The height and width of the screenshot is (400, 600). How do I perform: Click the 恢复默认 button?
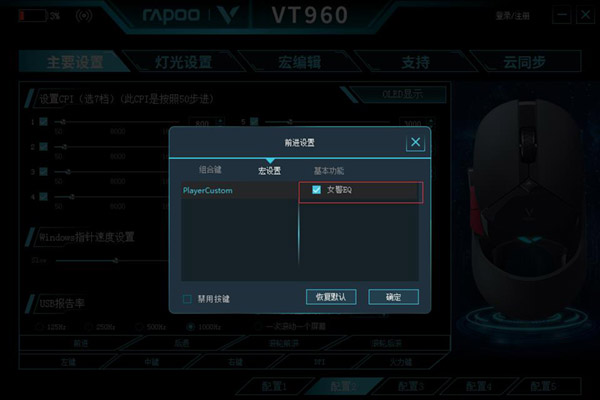(331, 297)
